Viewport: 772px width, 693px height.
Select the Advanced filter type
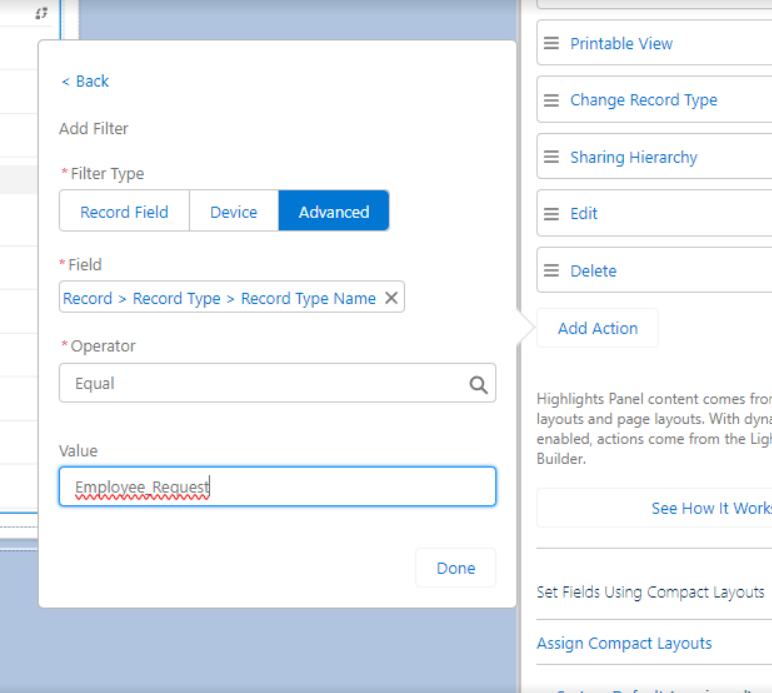[333, 212]
